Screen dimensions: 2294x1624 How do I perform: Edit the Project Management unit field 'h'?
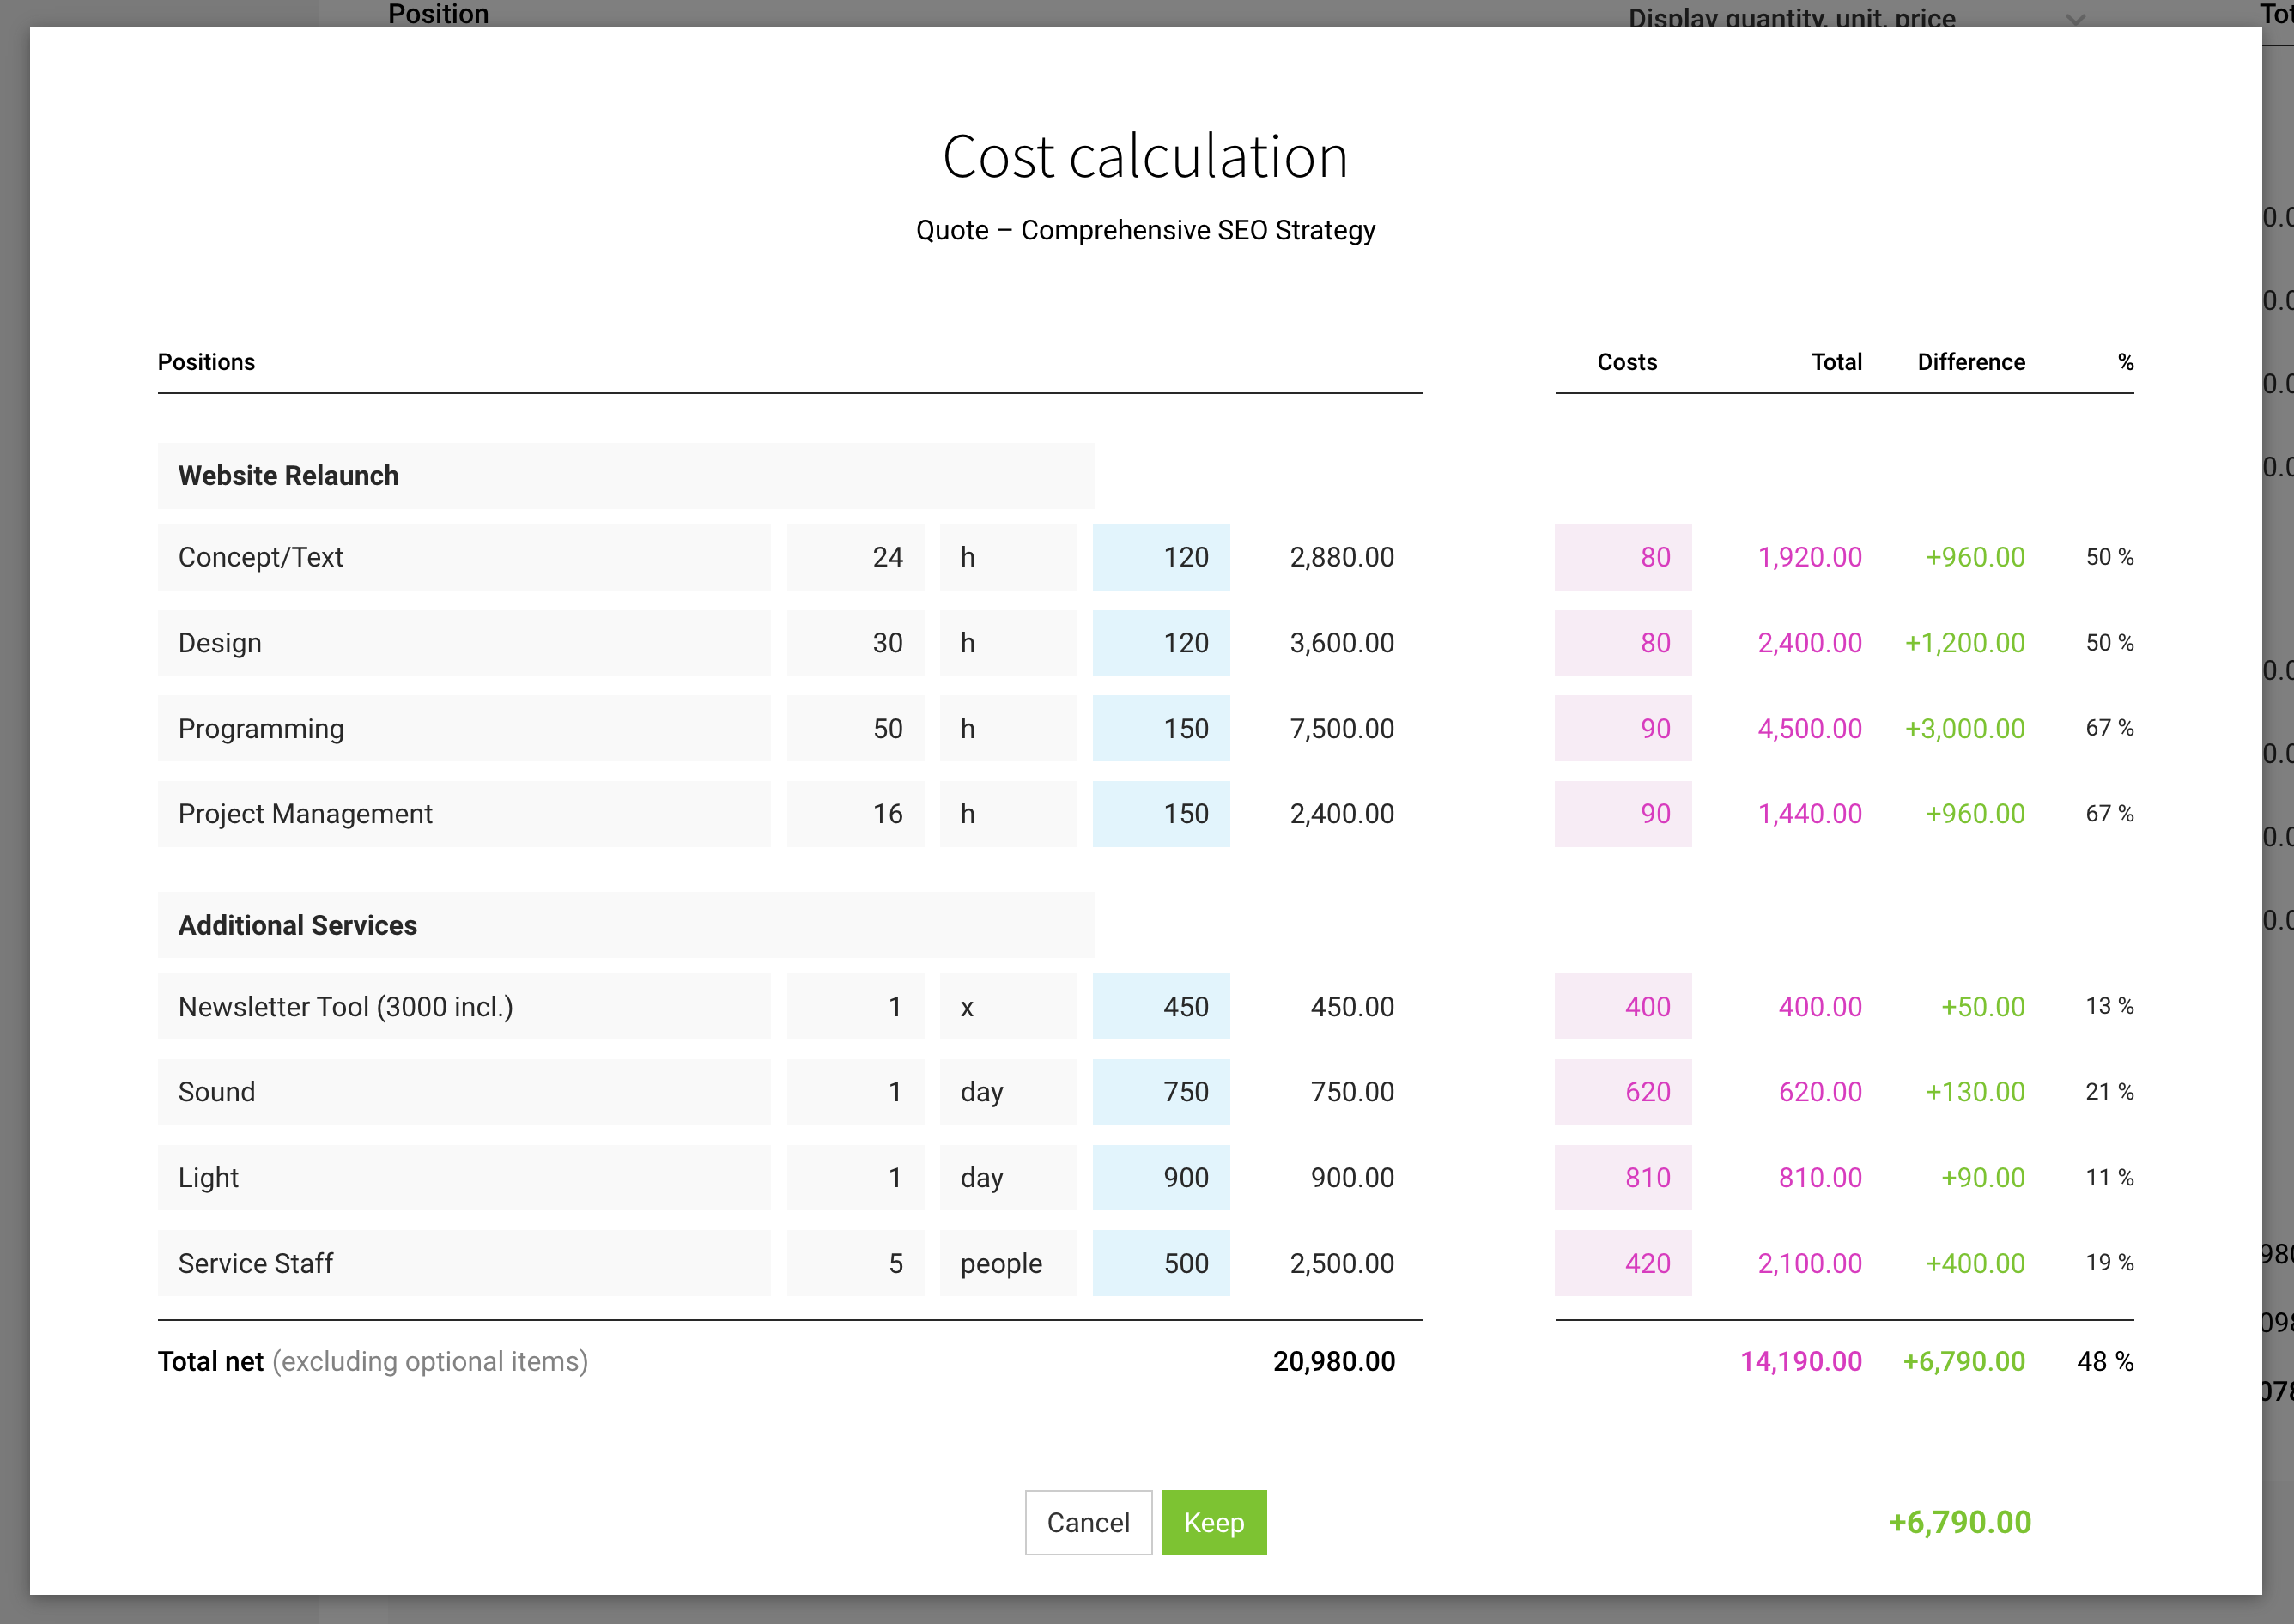1008,814
